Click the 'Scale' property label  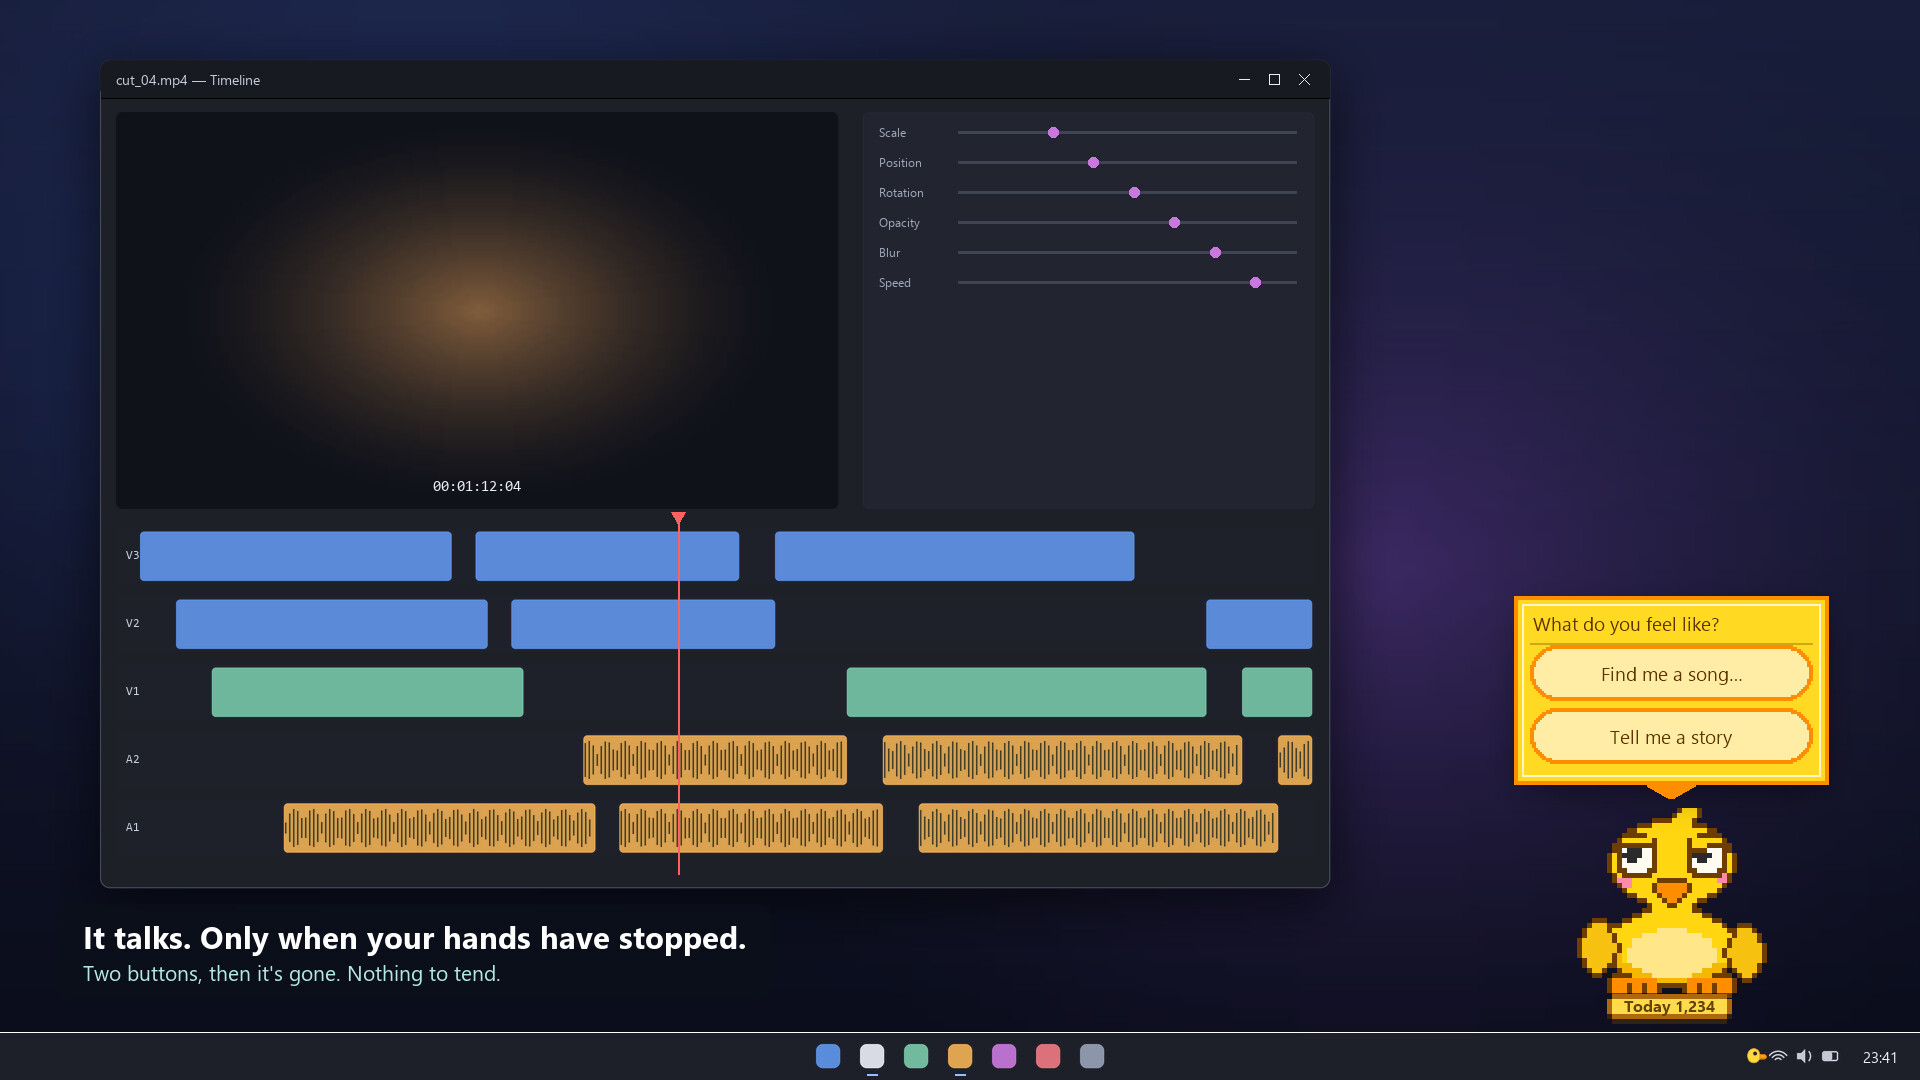pyautogui.click(x=892, y=133)
